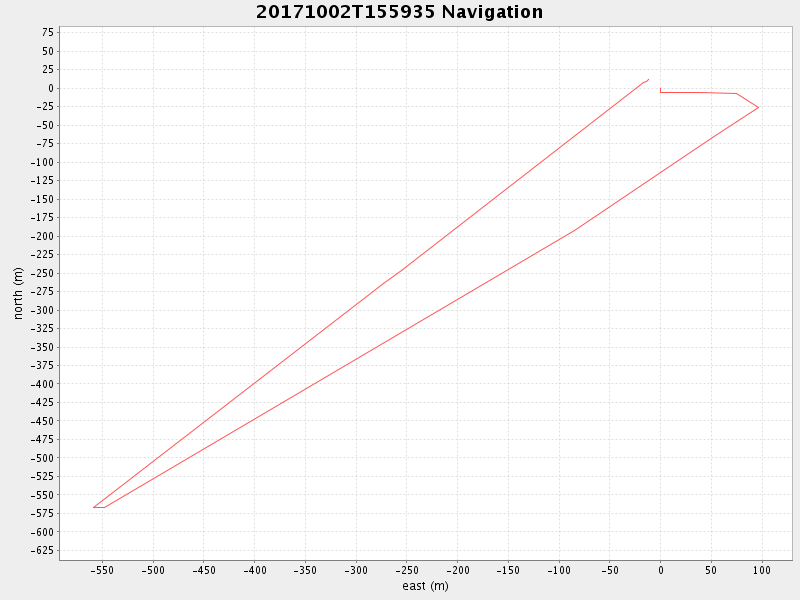
Task: Click the 0 tick on the north axis
Action: click(x=50, y=88)
